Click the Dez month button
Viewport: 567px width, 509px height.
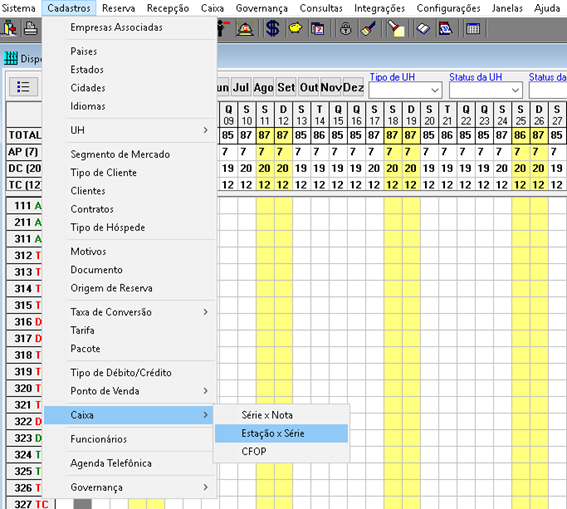click(x=353, y=87)
